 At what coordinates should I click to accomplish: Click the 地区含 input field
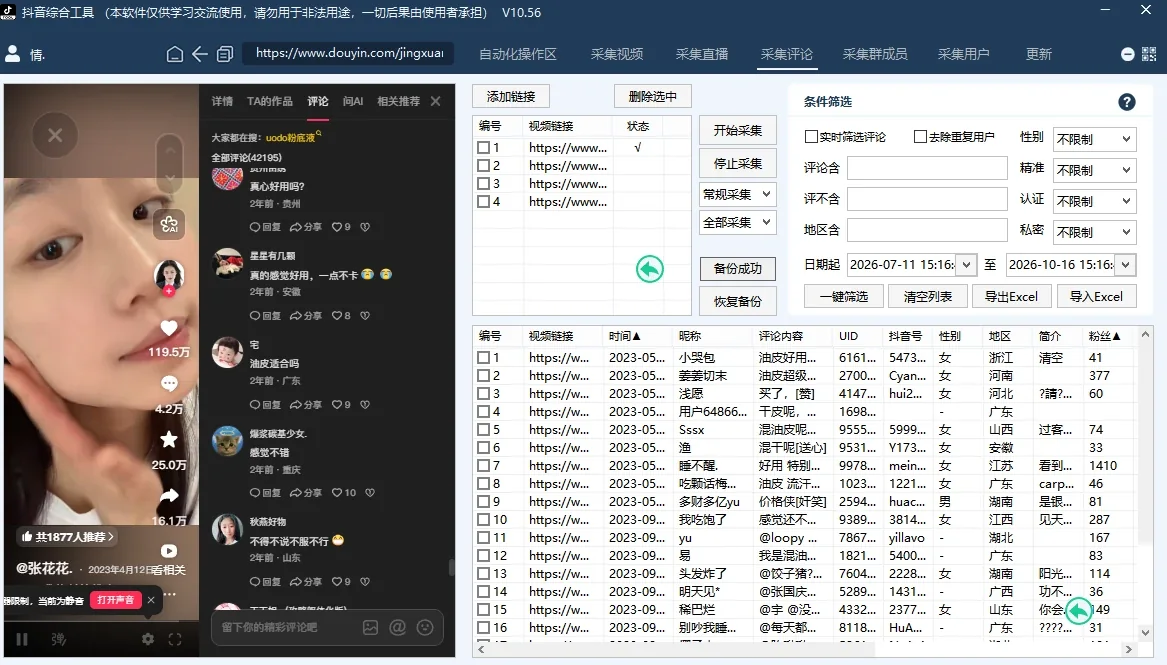[x=927, y=230]
